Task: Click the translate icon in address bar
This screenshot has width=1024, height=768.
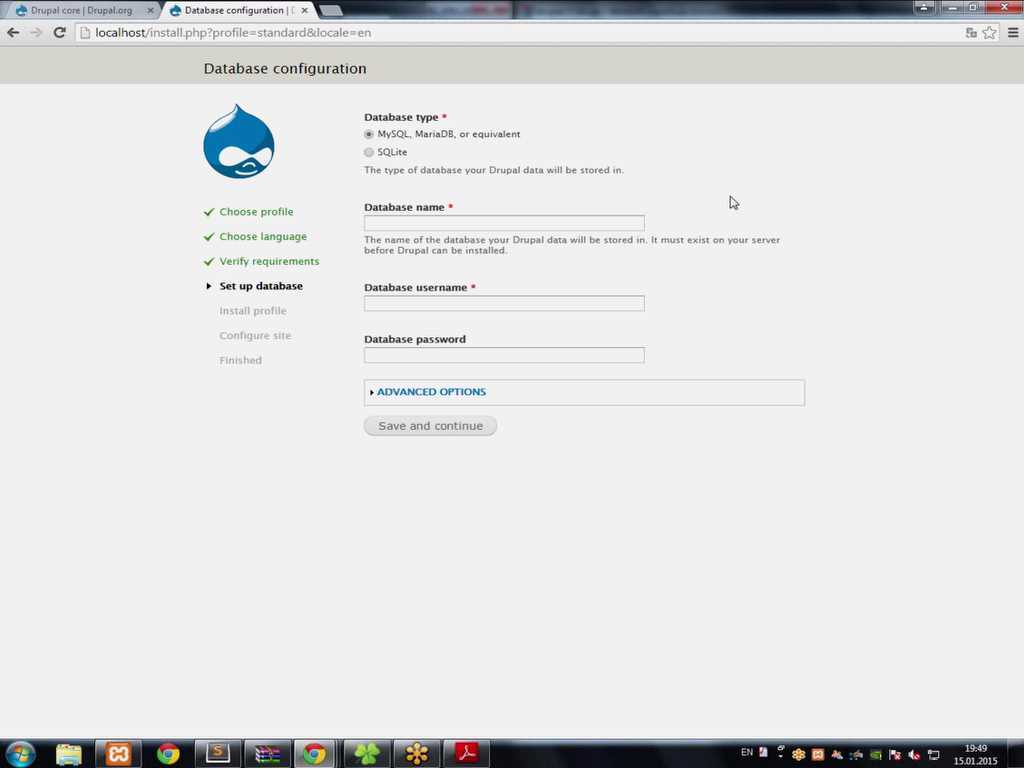Action: click(971, 33)
